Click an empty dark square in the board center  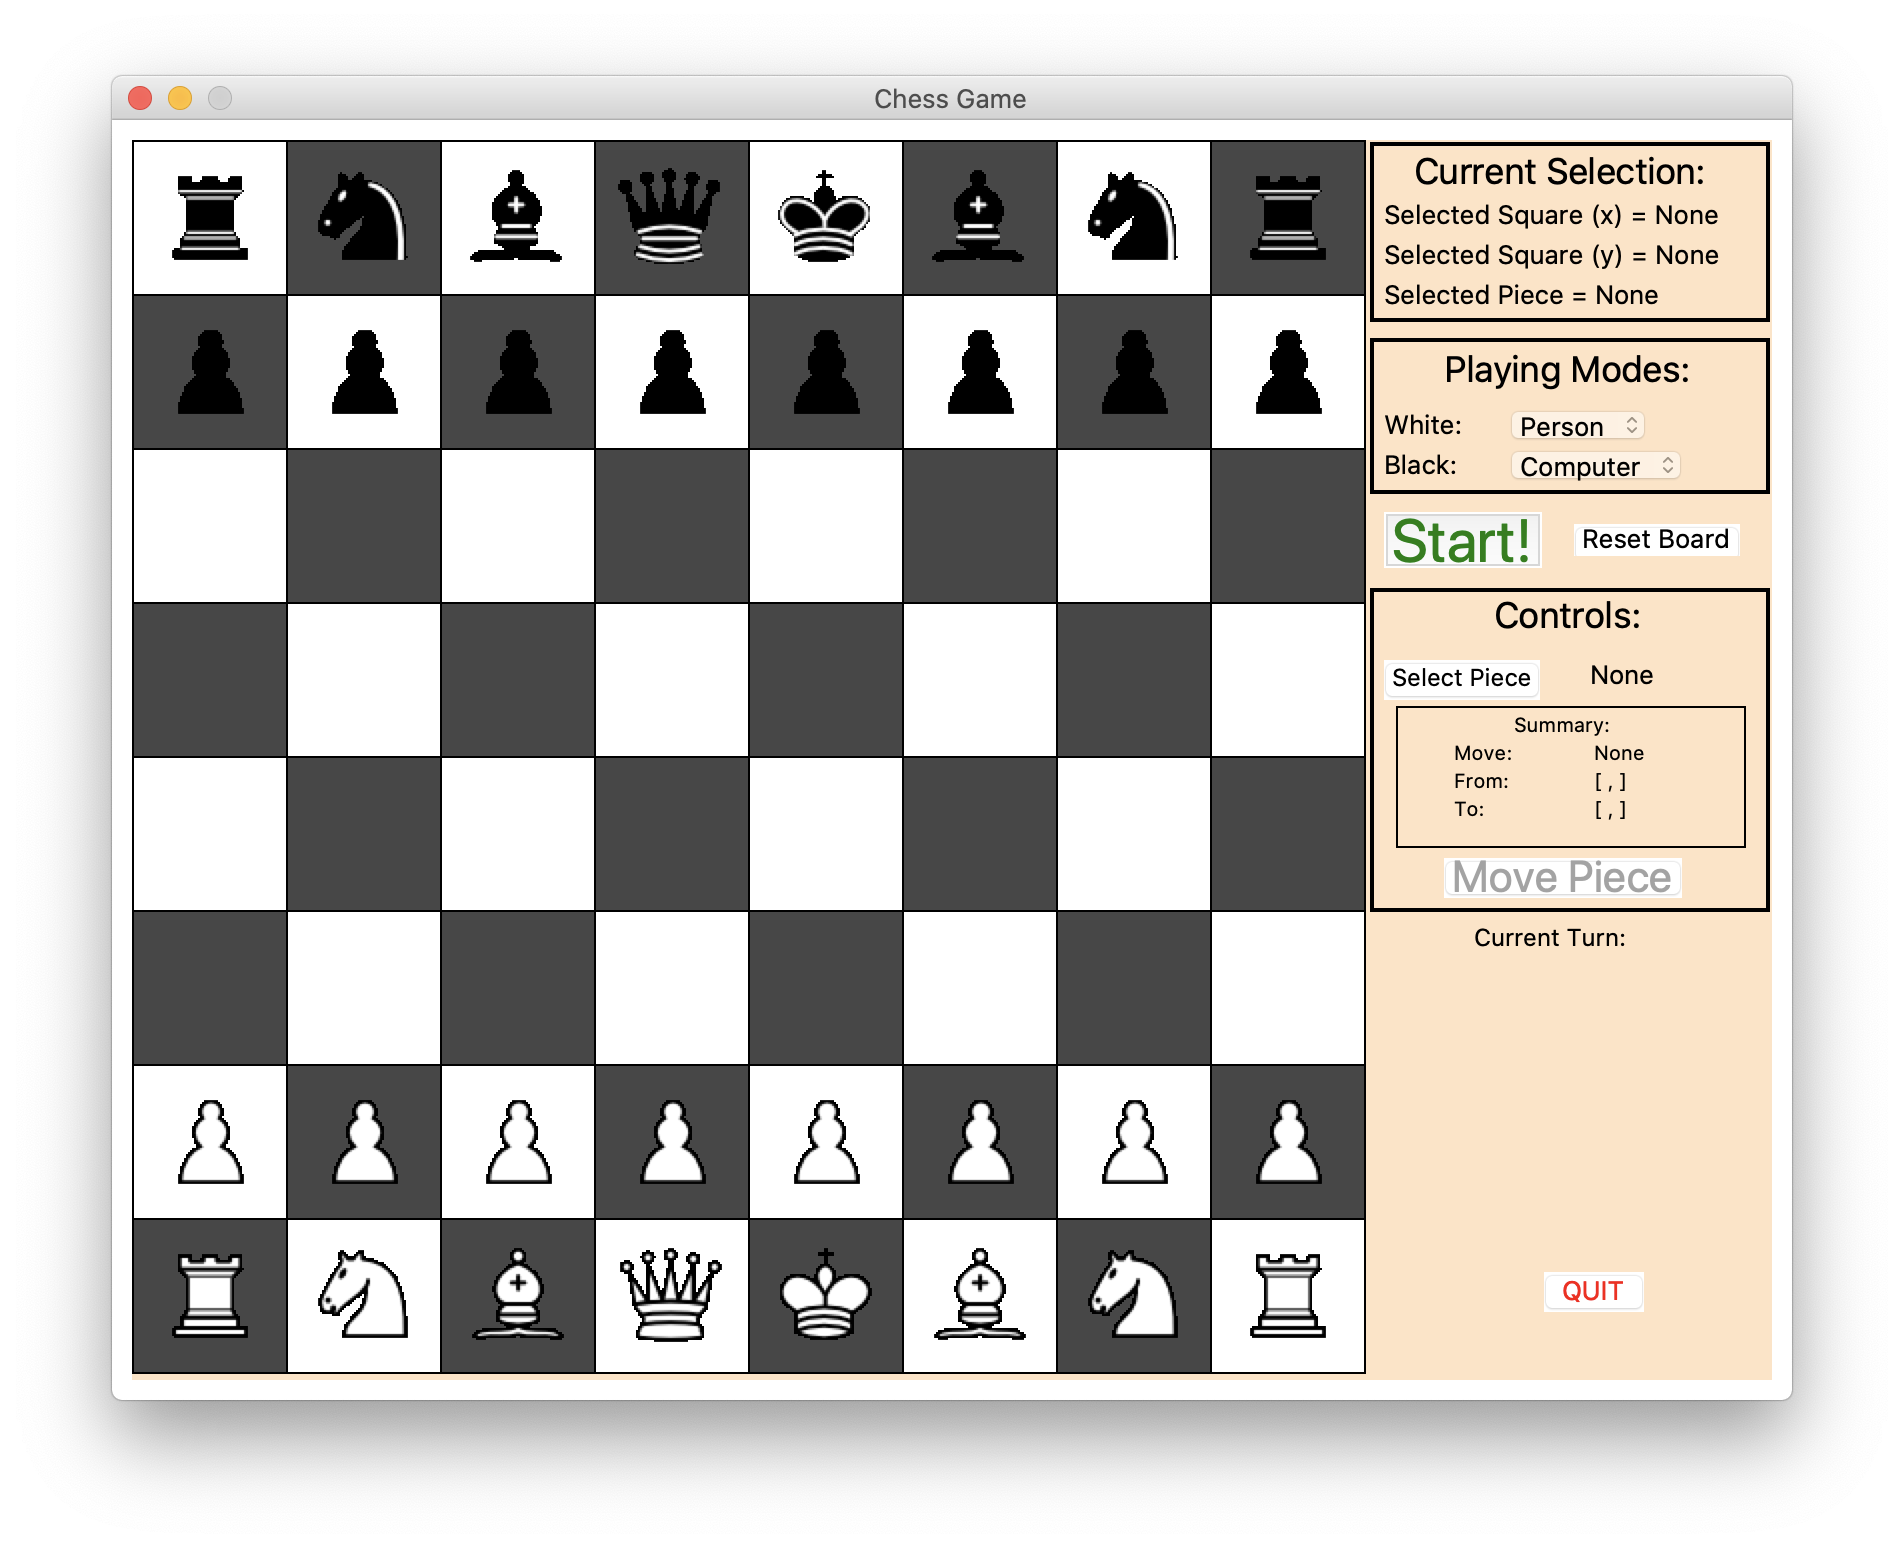[x=825, y=679]
